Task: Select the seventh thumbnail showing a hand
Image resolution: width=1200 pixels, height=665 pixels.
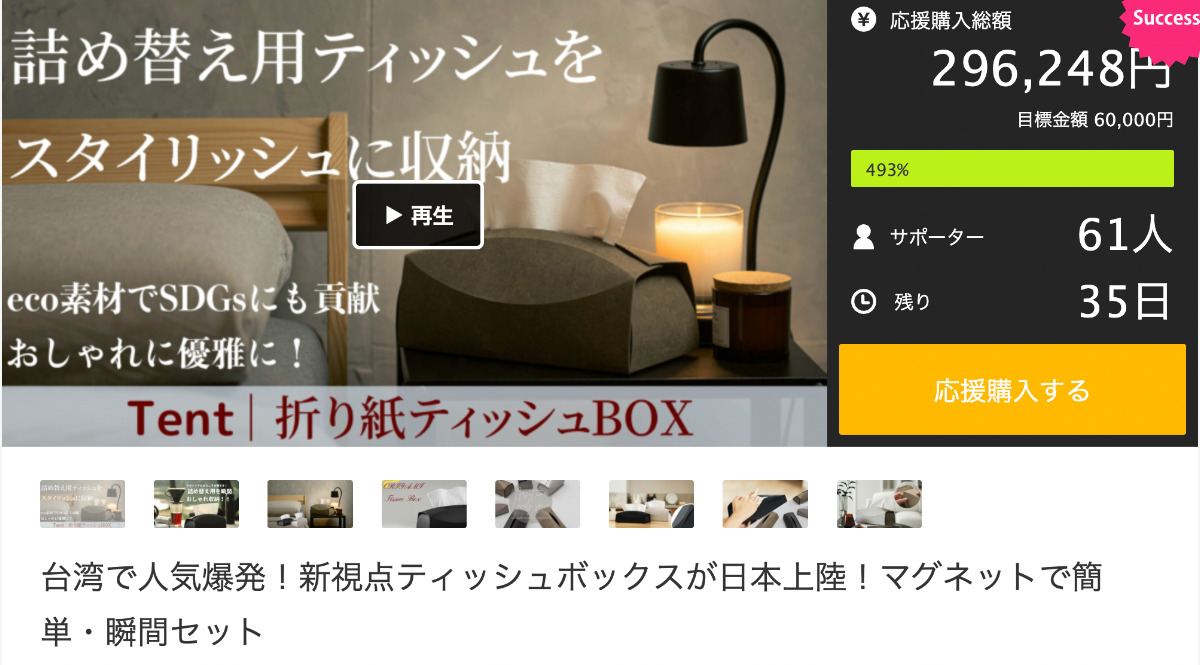Action: pos(766,504)
